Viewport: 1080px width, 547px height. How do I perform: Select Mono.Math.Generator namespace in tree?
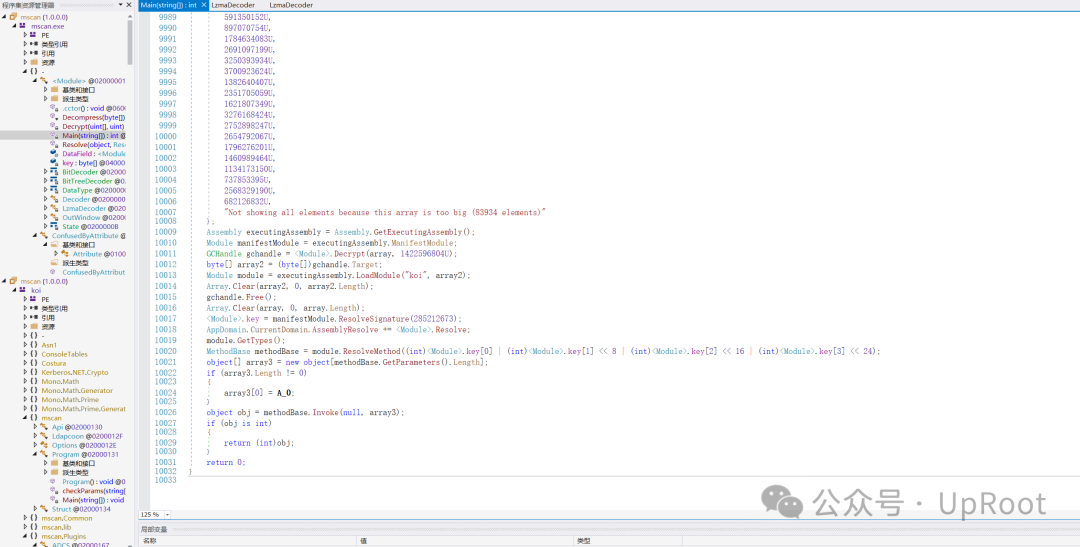76,391
